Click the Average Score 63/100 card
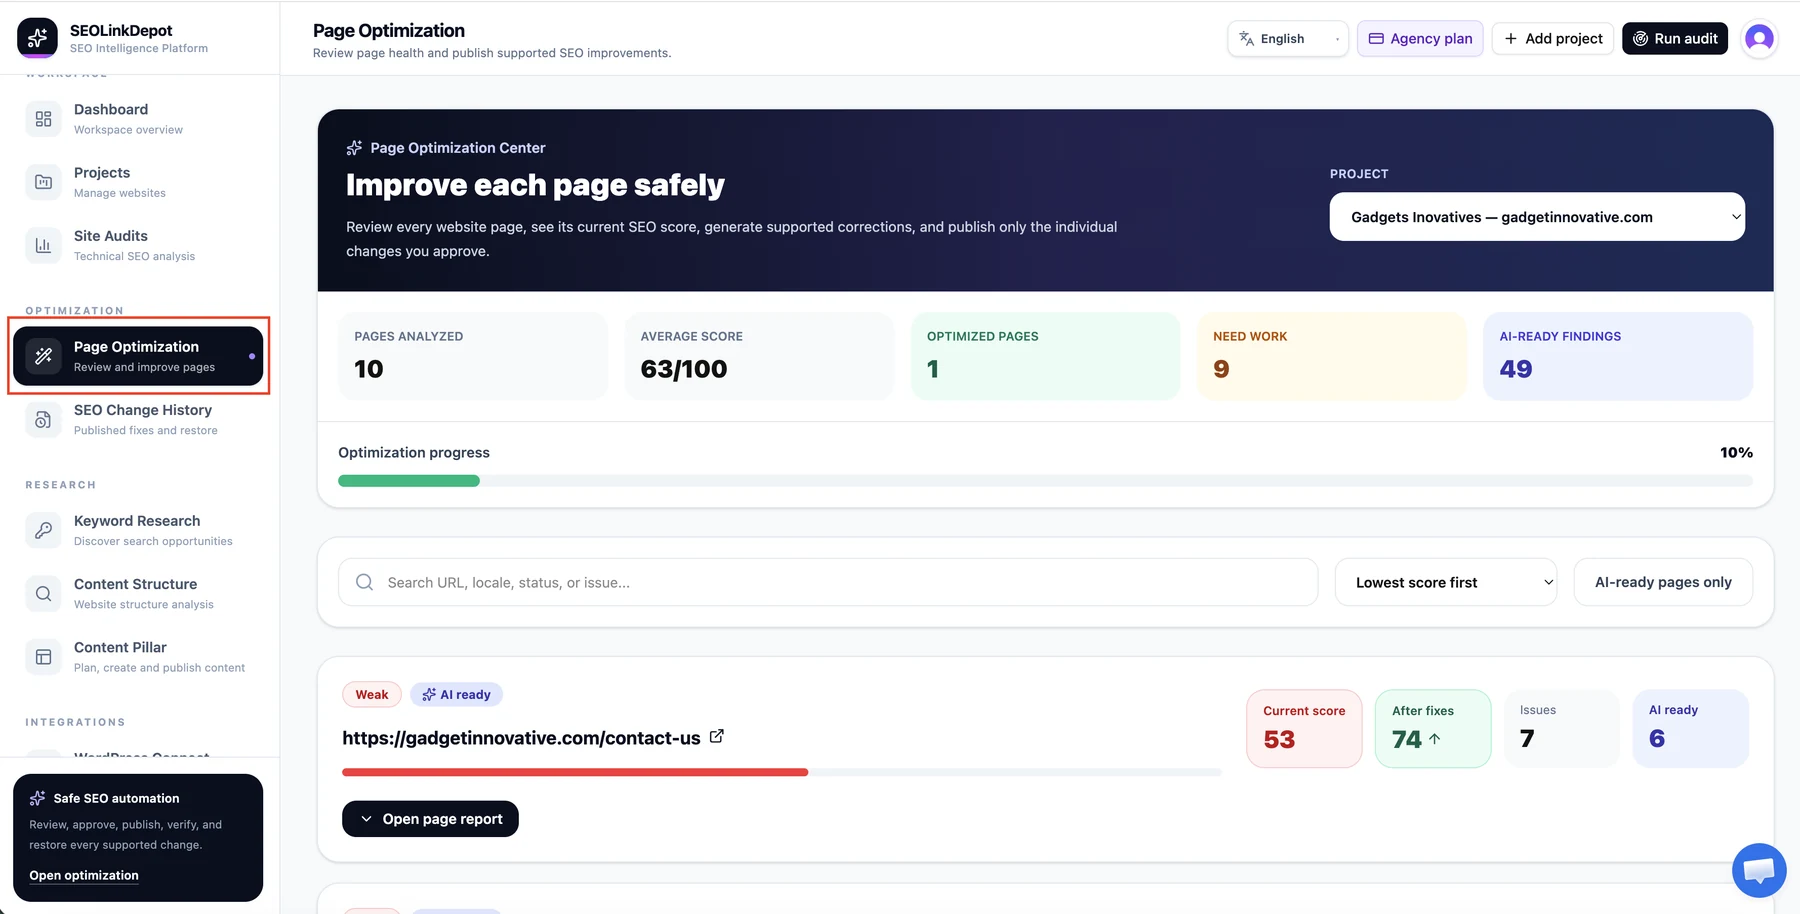1800x914 pixels. coord(759,356)
